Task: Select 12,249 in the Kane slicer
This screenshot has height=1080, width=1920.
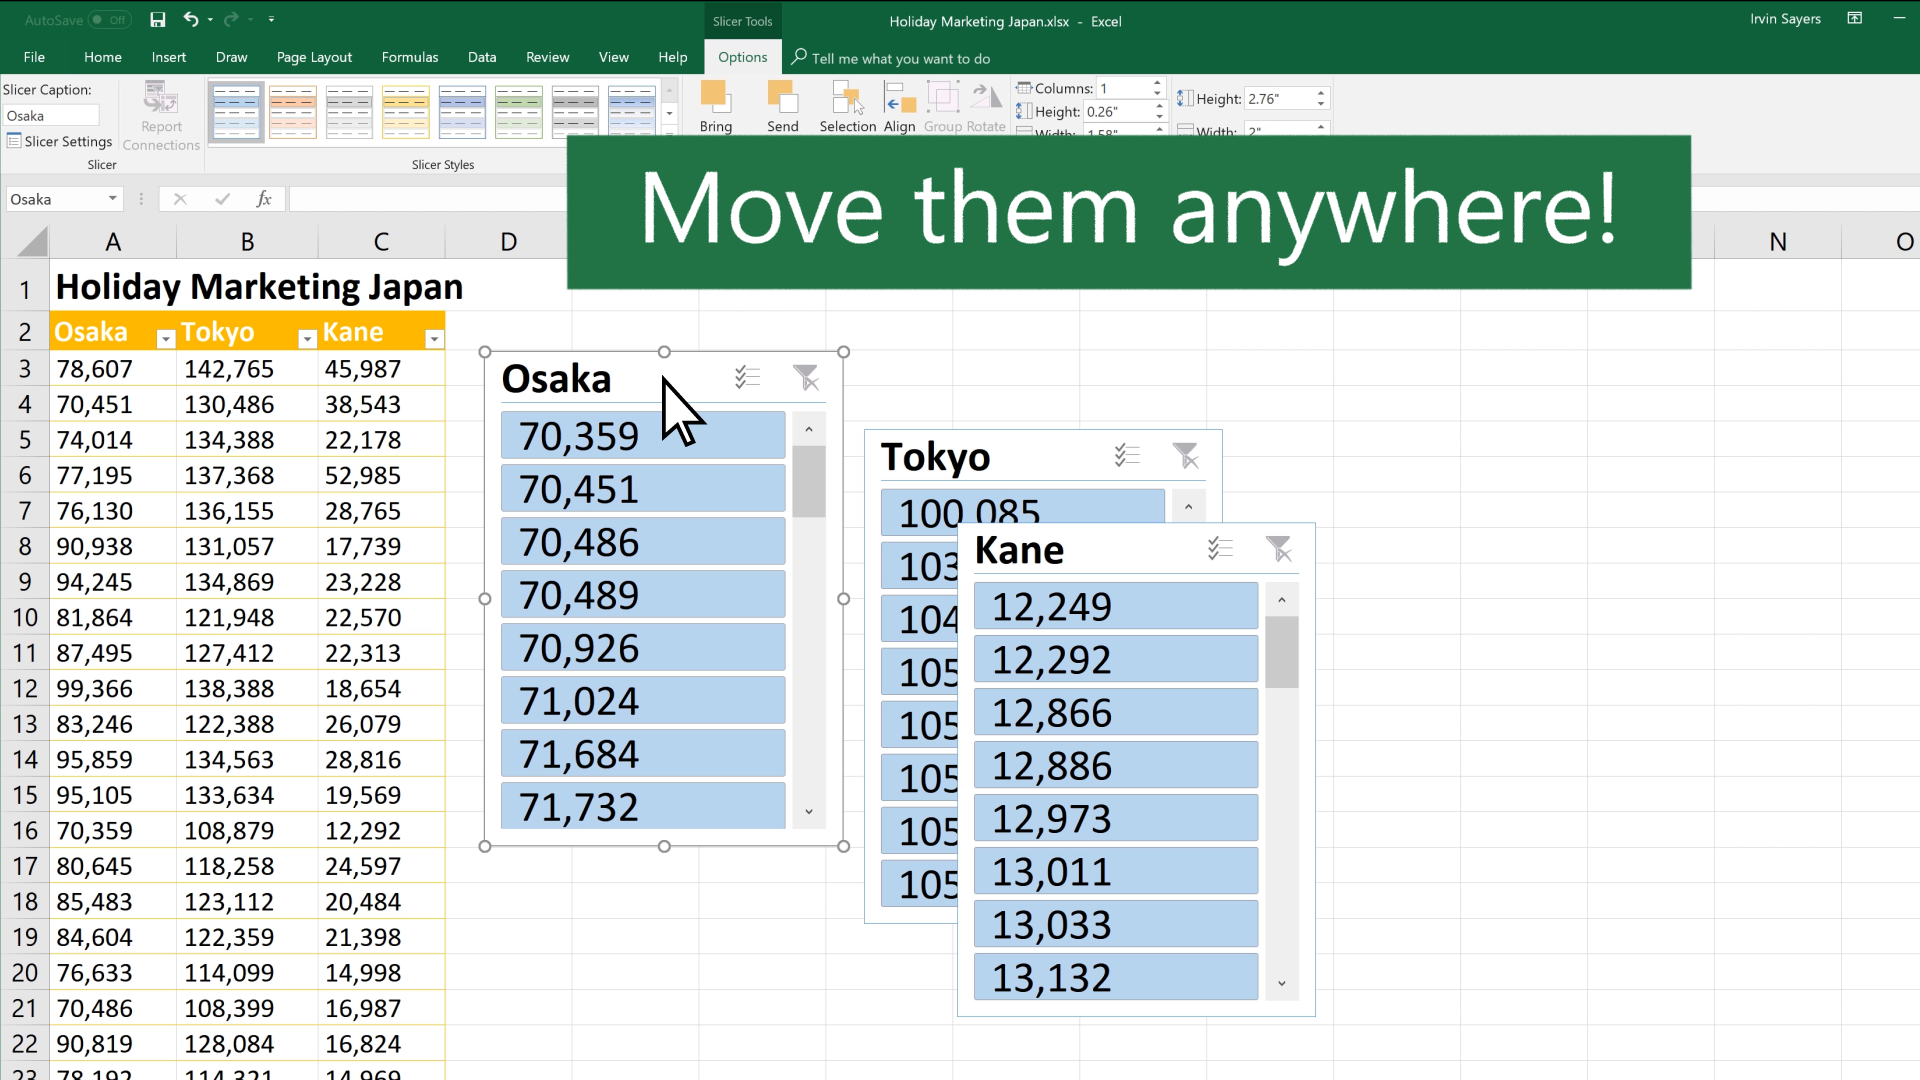Action: pyautogui.click(x=1116, y=606)
